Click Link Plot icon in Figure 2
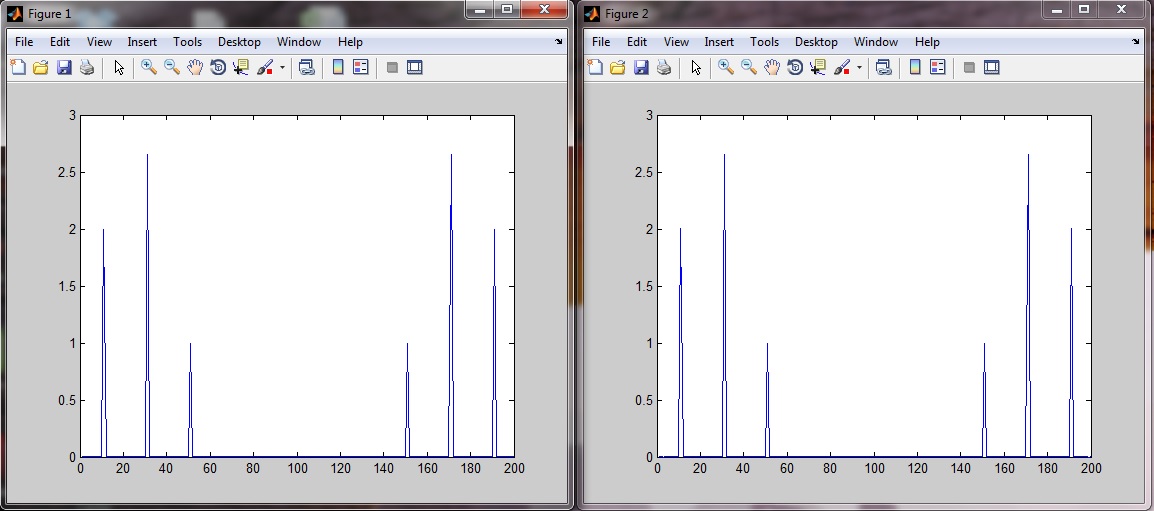The image size is (1154, 511). click(884, 68)
